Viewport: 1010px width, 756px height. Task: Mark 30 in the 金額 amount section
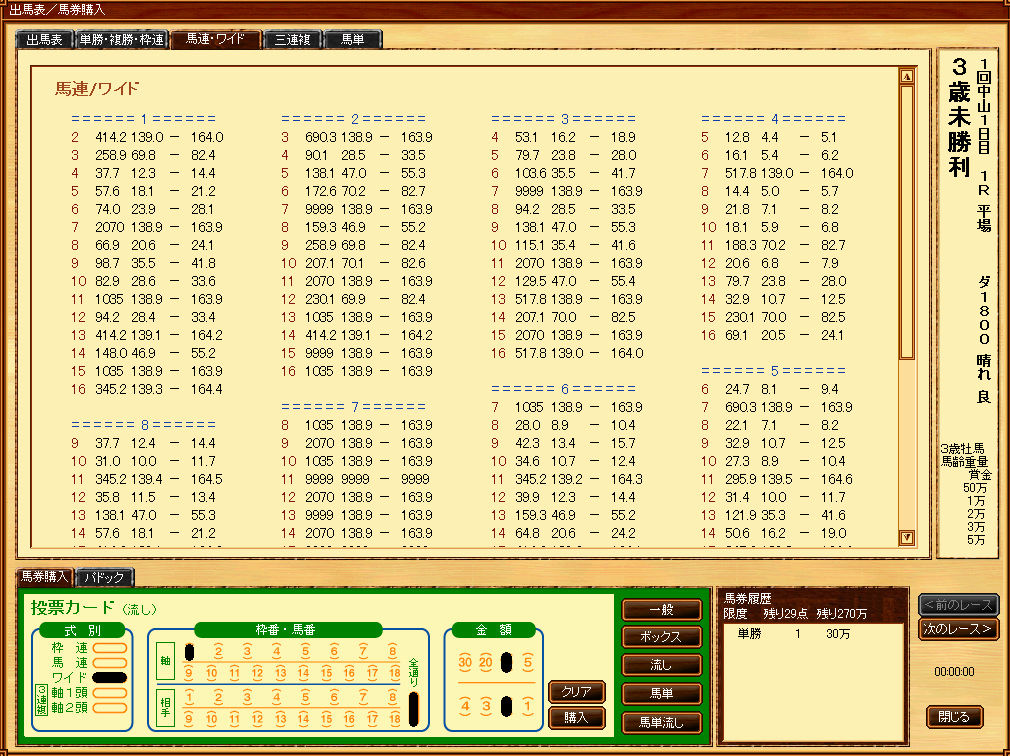[x=465, y=662]
